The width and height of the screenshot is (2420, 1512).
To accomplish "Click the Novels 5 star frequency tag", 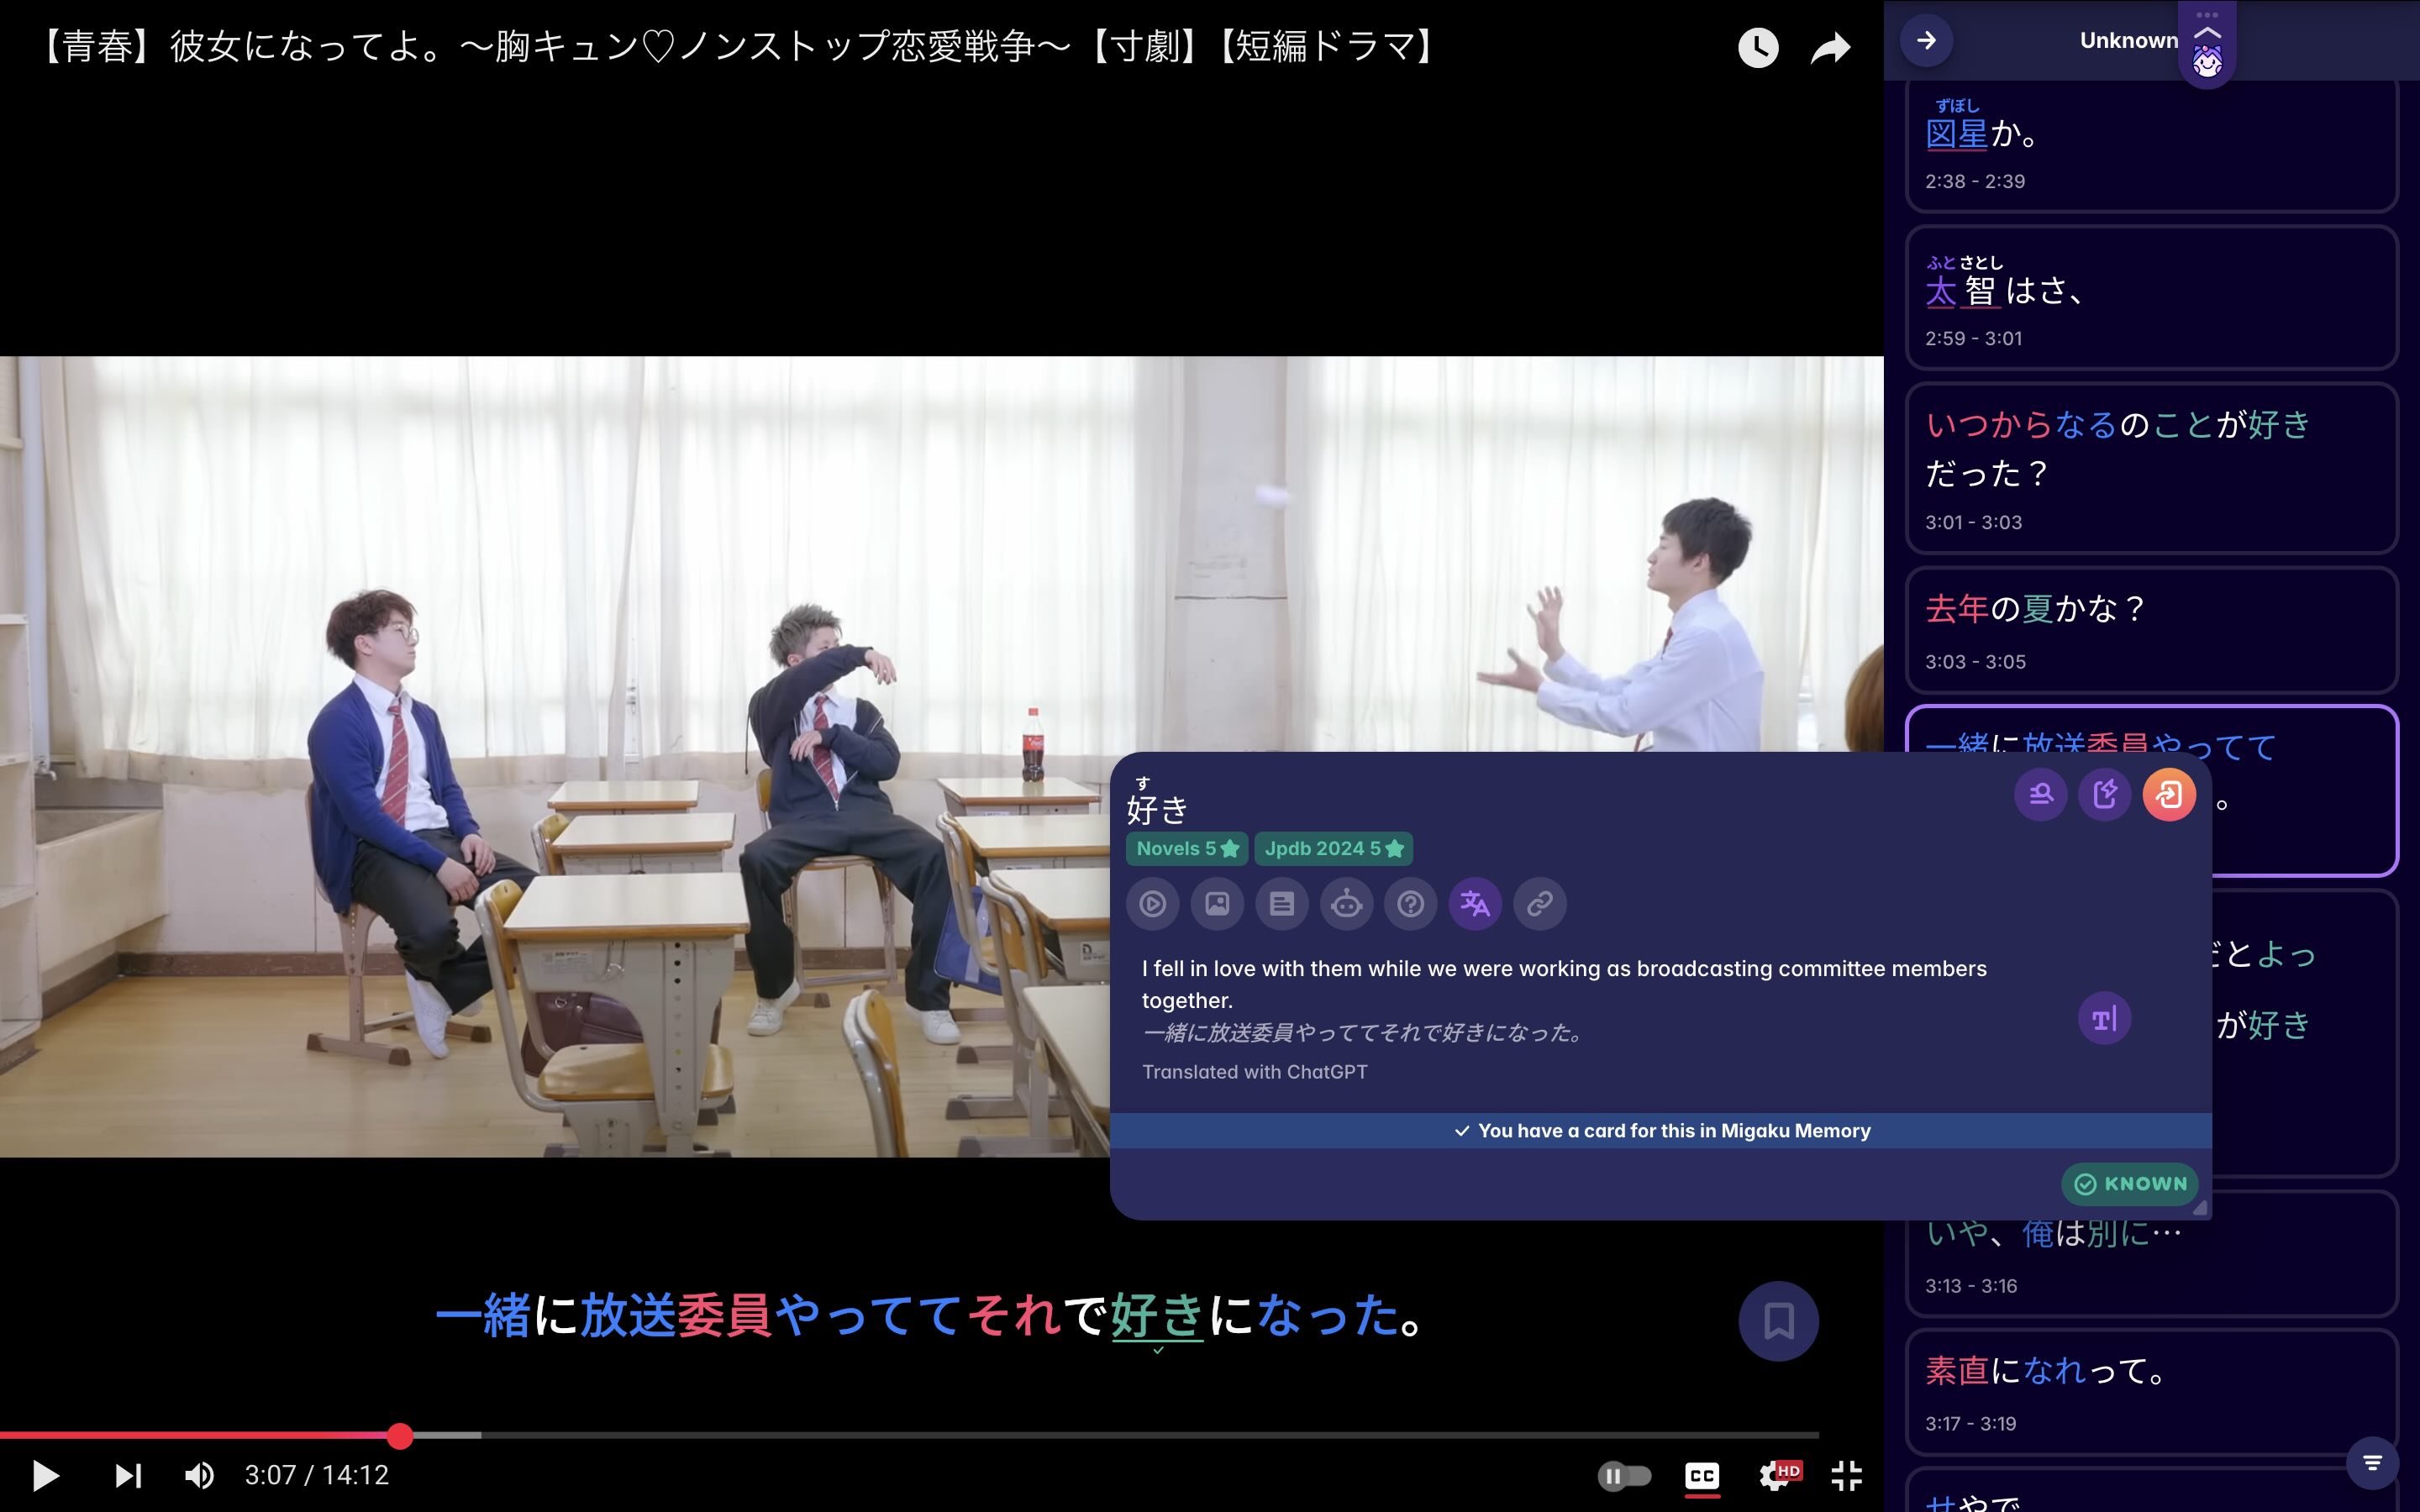I will coord(1187,848).
